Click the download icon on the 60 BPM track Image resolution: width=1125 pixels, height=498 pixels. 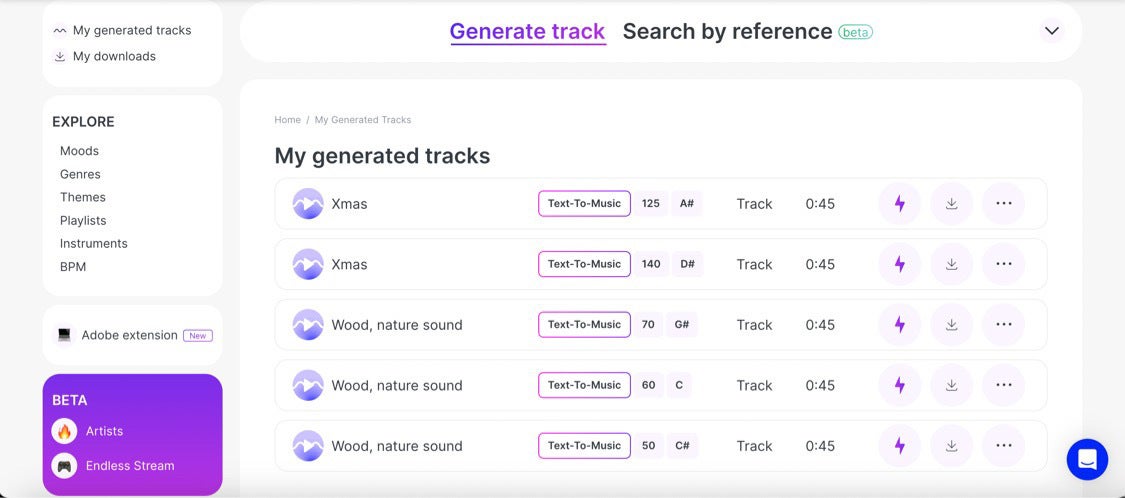[951, 386]
